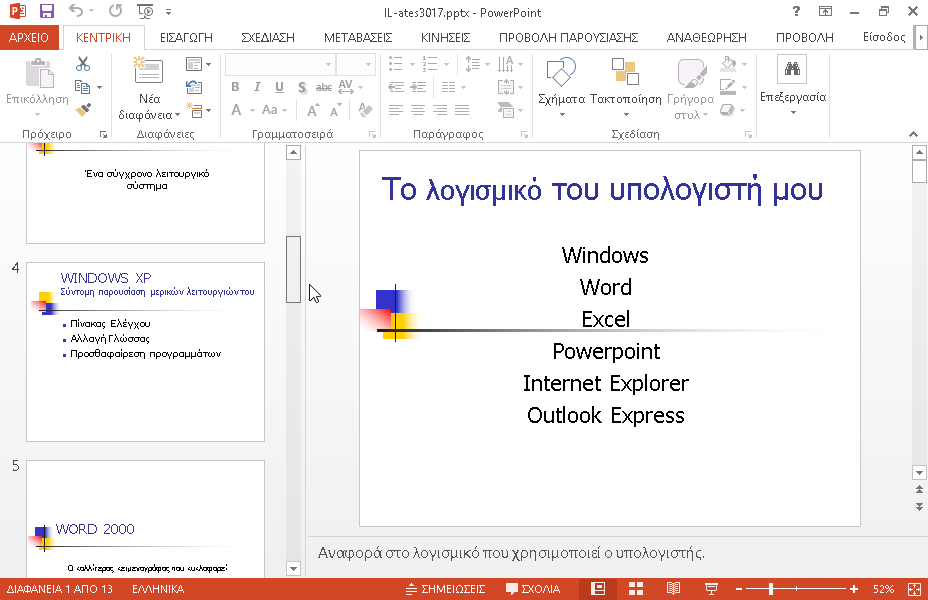Image resolution: width=928 pixels, height=600 pixels.
Task: Open the ΑΡΧΕΙΟ file tab
Action: tap(28, 37)
